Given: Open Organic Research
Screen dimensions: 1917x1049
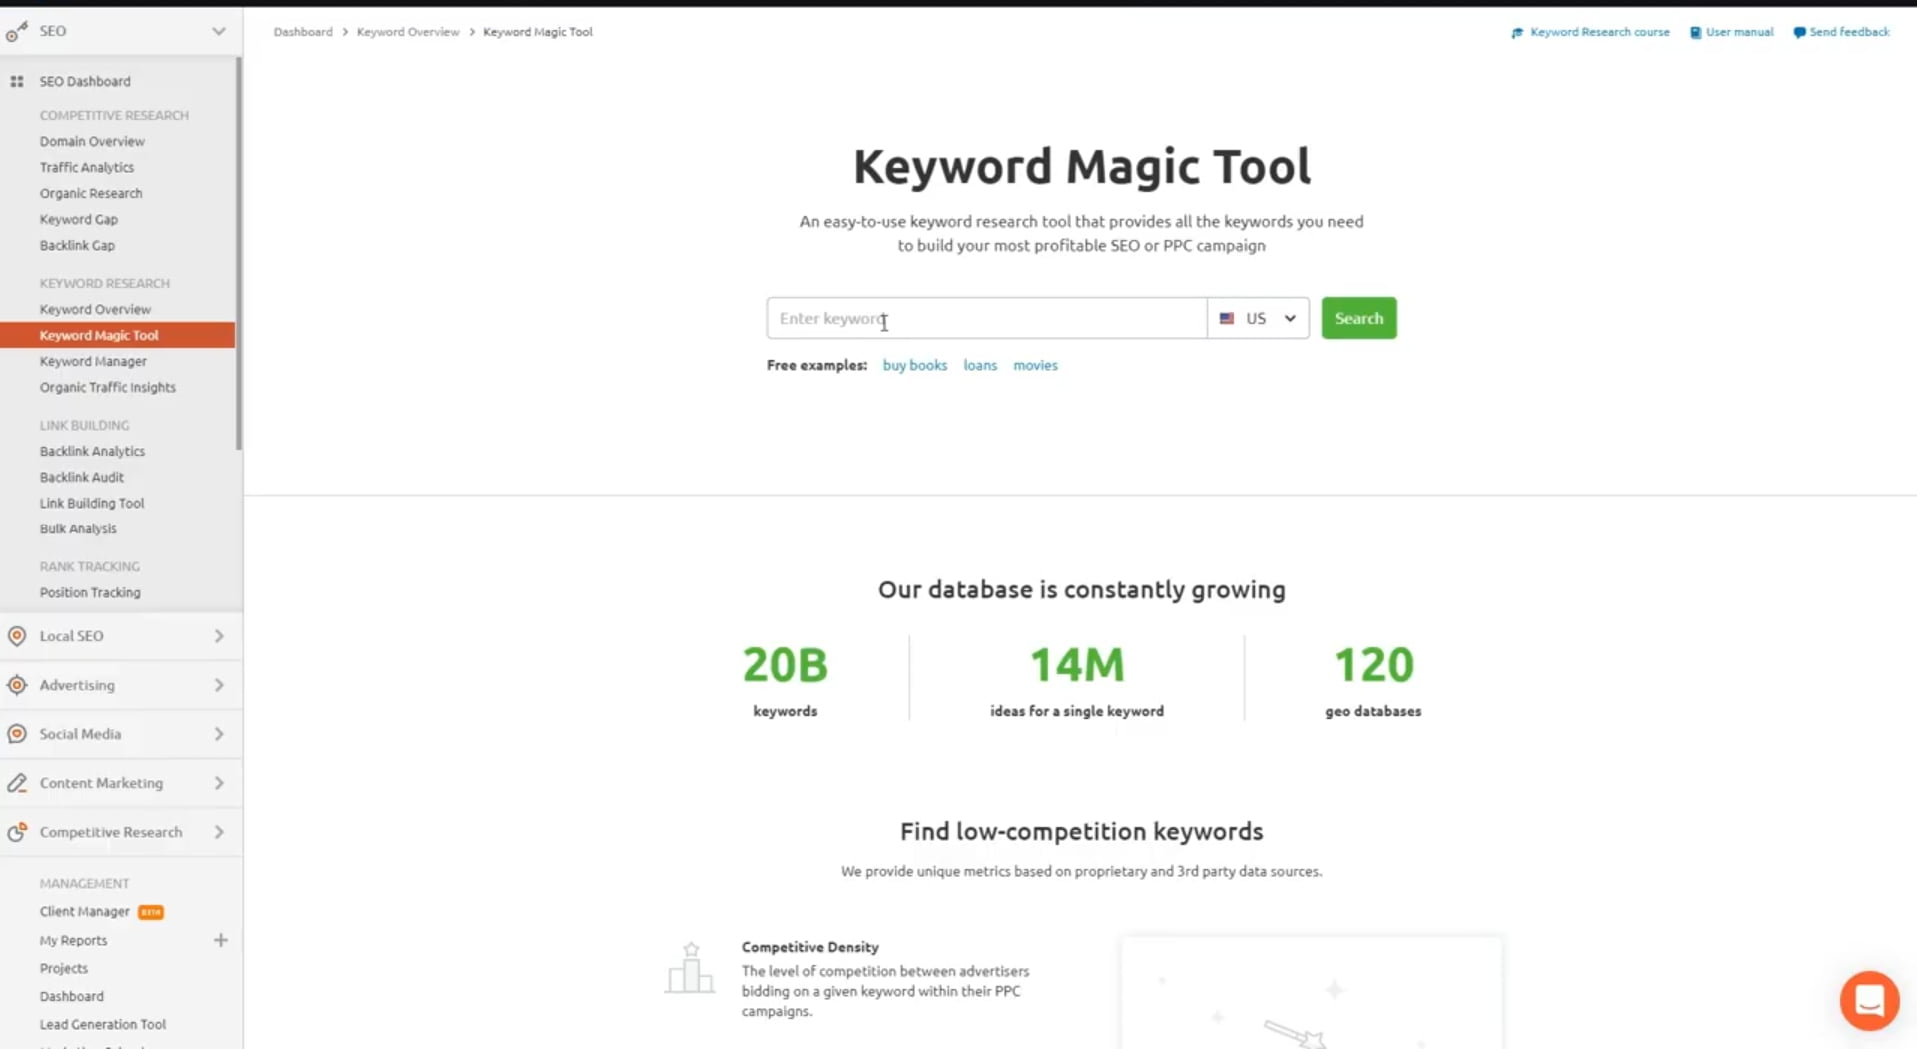Looking at the screenshot, I should pos(91,193).
